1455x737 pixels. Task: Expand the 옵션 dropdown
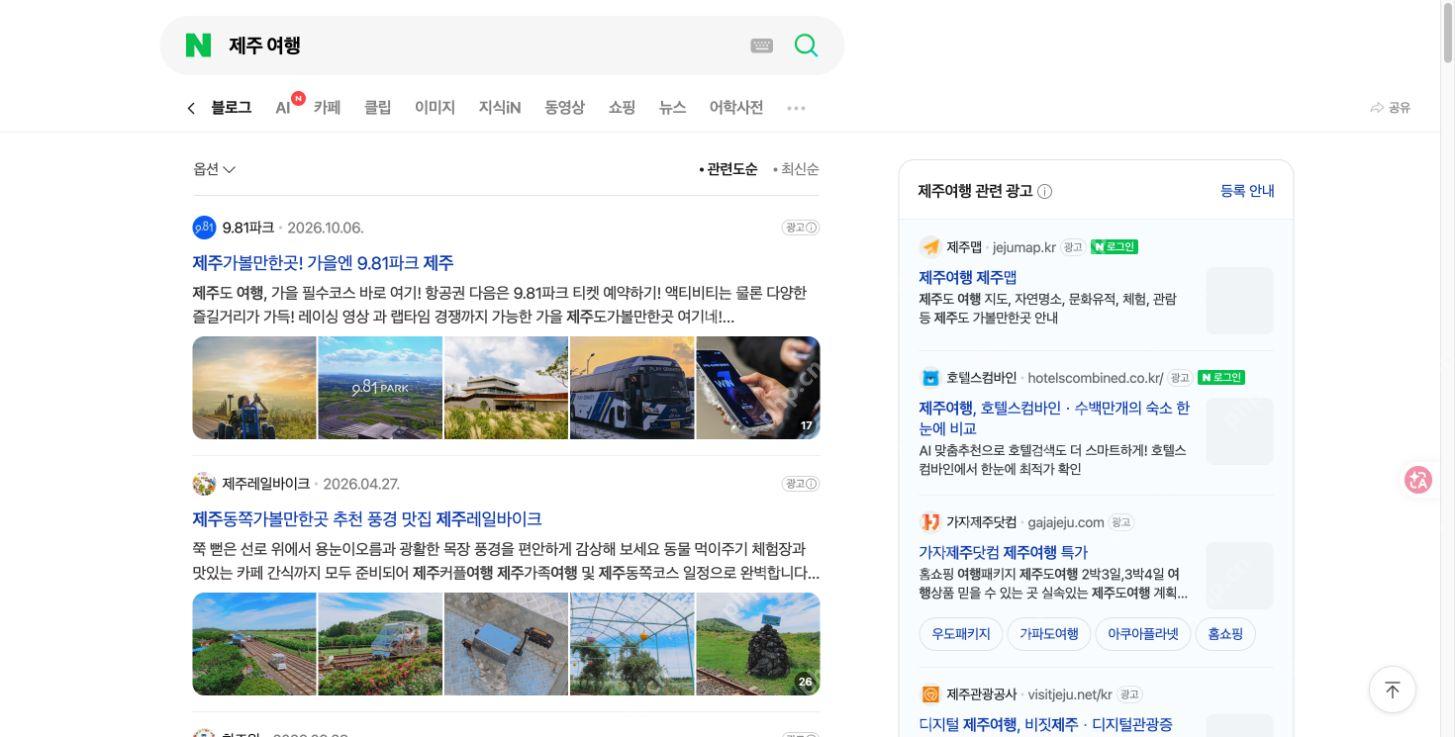(x=214, y=169)
